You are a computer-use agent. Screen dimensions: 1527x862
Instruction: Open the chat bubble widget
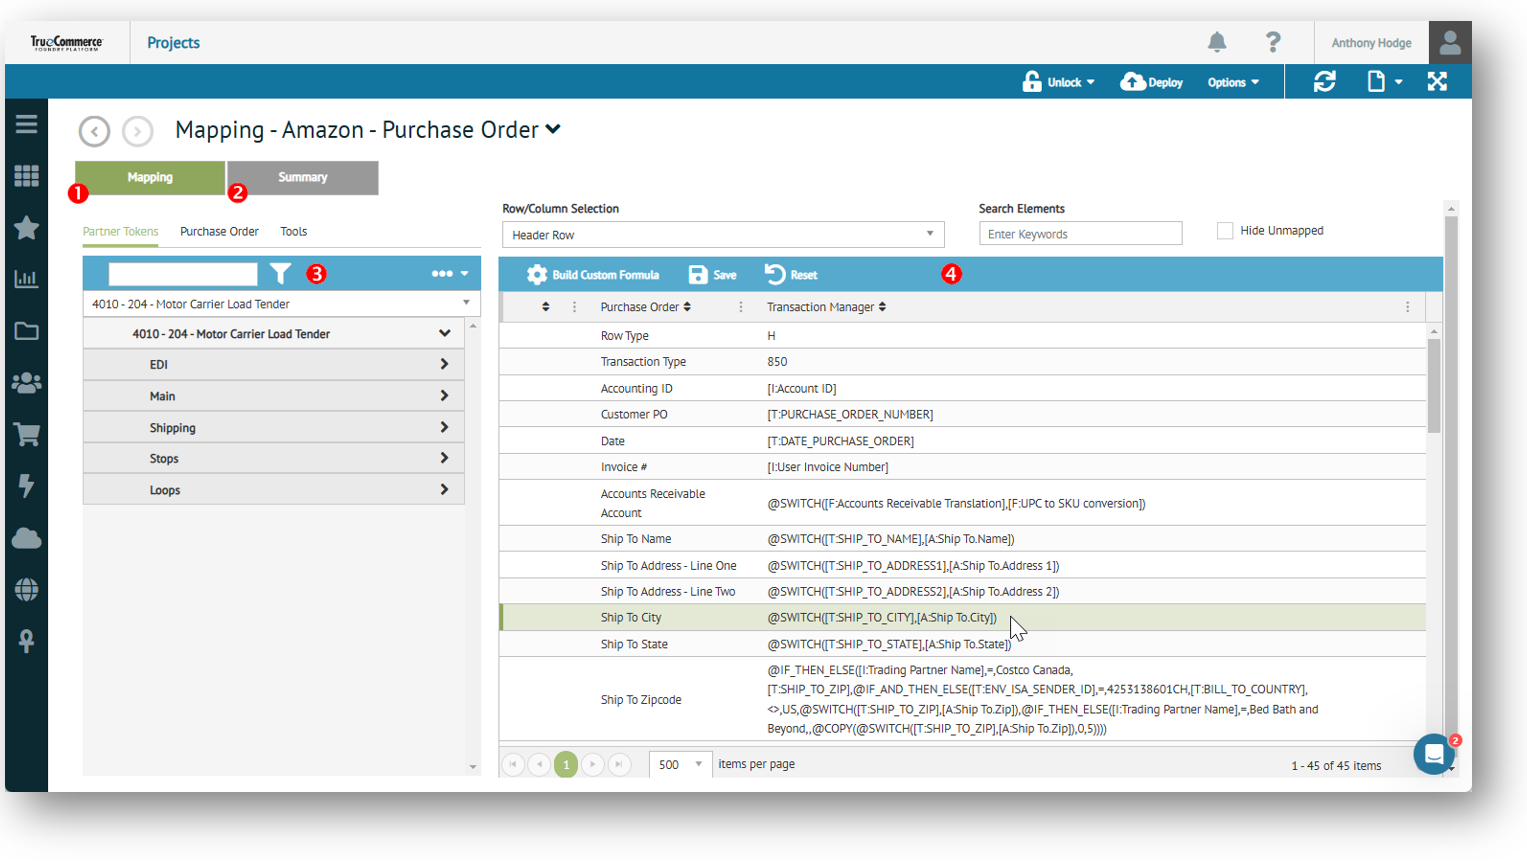coord(1433,755)
